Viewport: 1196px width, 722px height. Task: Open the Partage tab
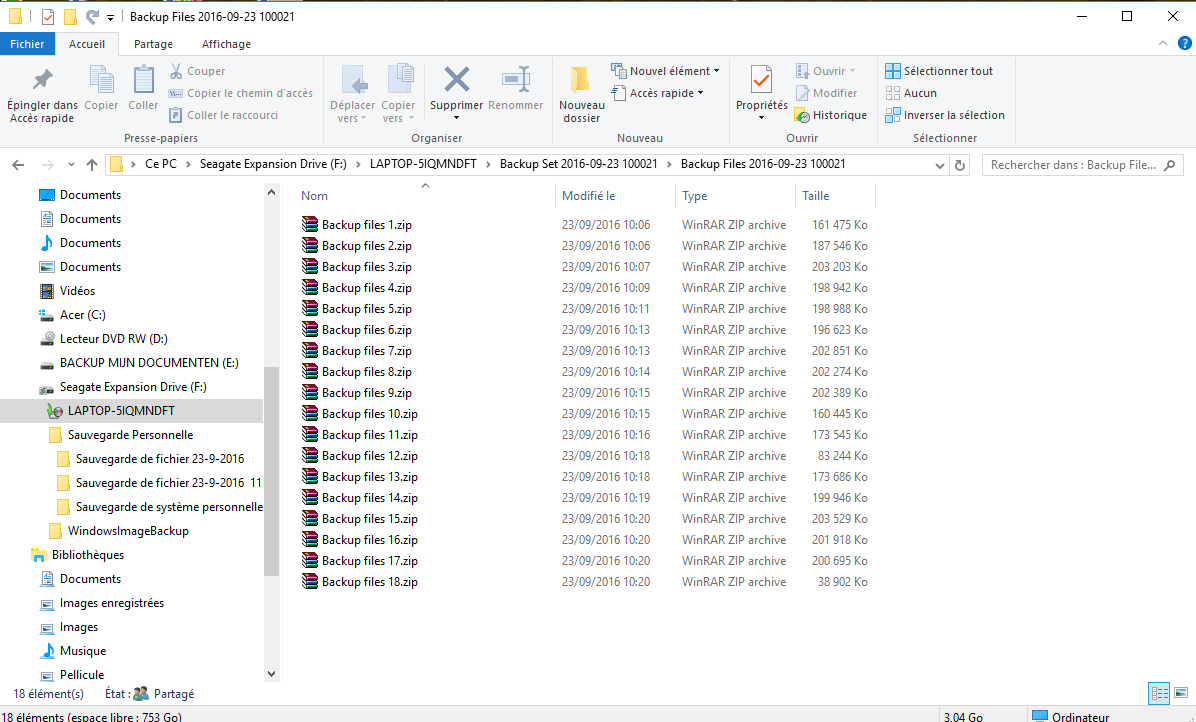pyautogui.click(x=153, y=44)
